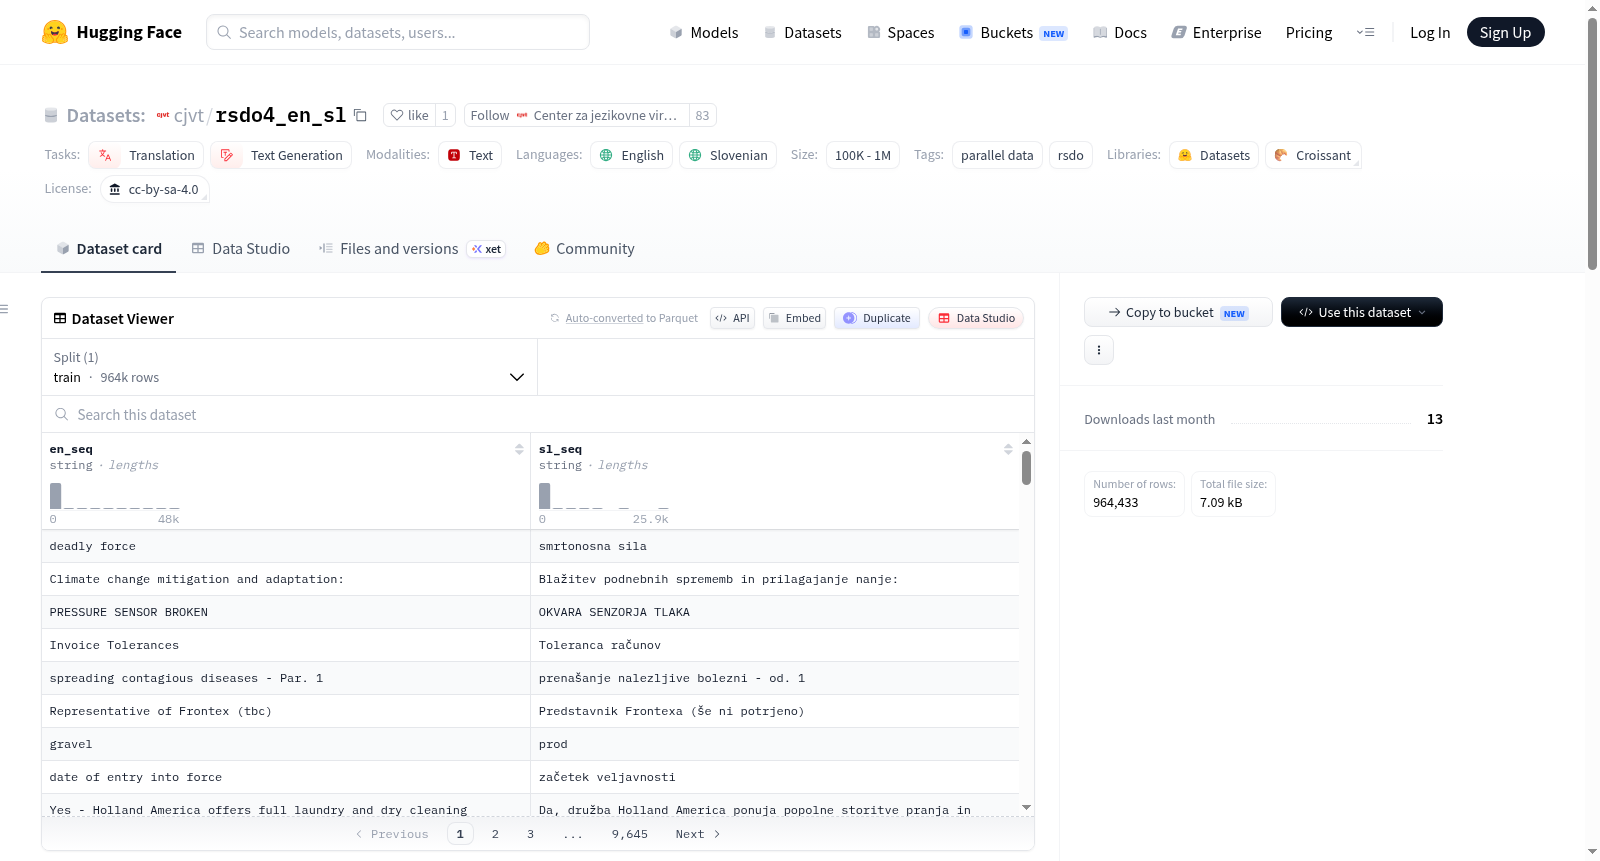The height and width of the screenshot is (861, 1600).
Task: Click Log In
Action: (x=1429, y=32)
